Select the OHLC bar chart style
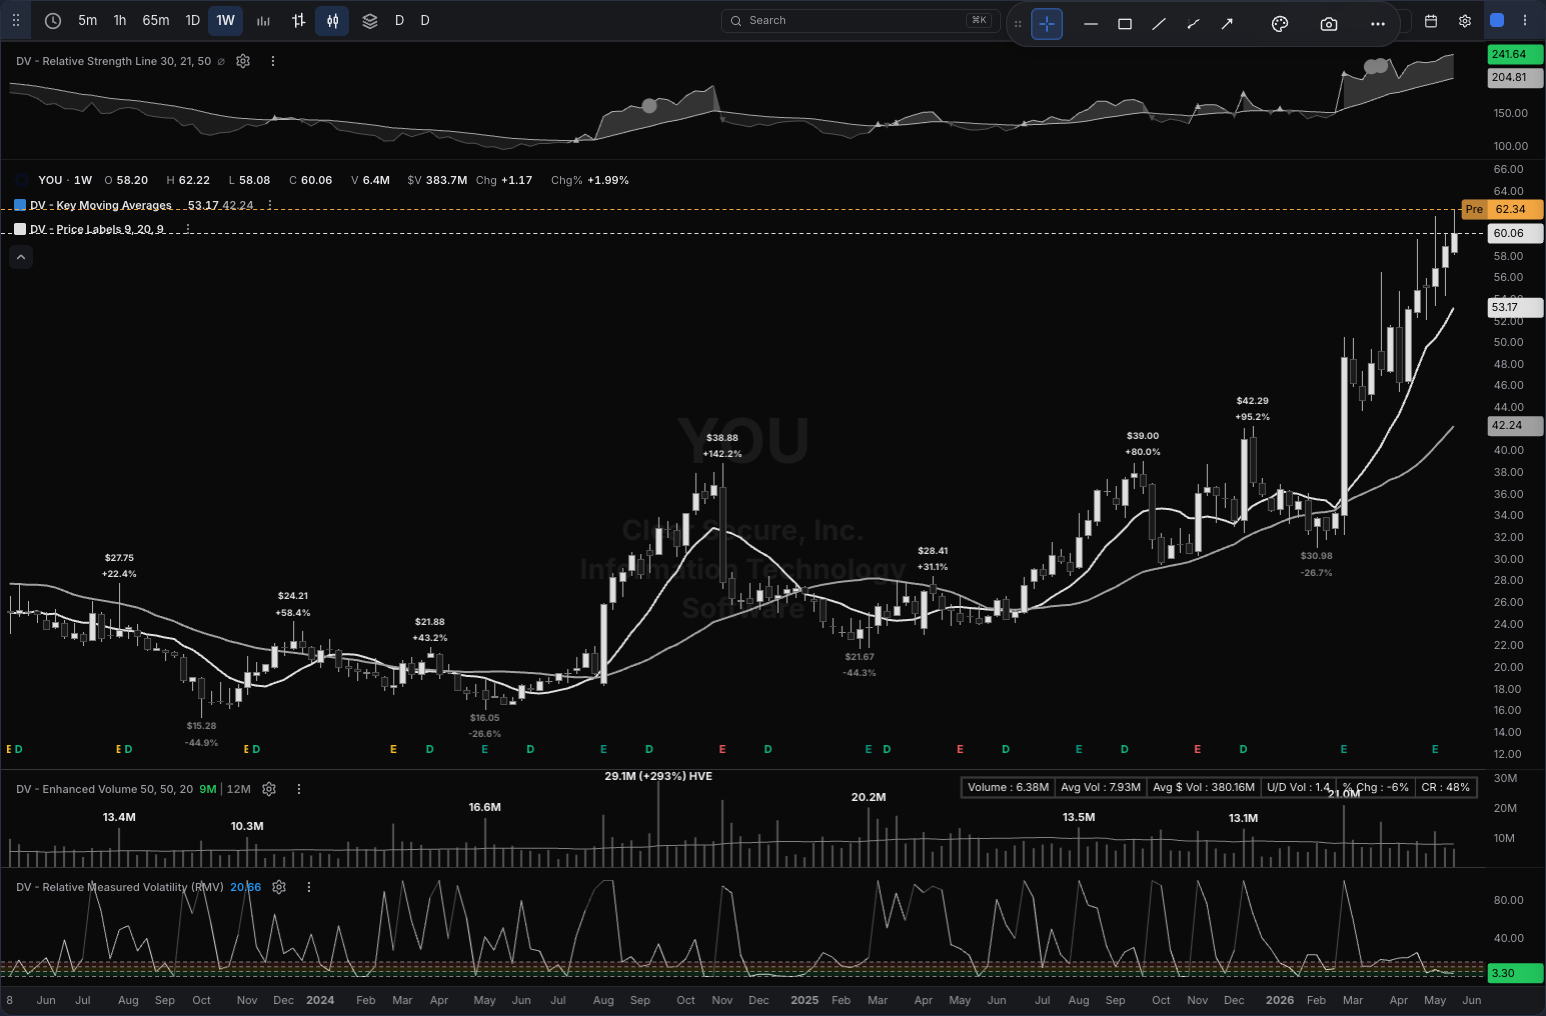This screenshot has height=1016, width=1546. pos(298,20)
